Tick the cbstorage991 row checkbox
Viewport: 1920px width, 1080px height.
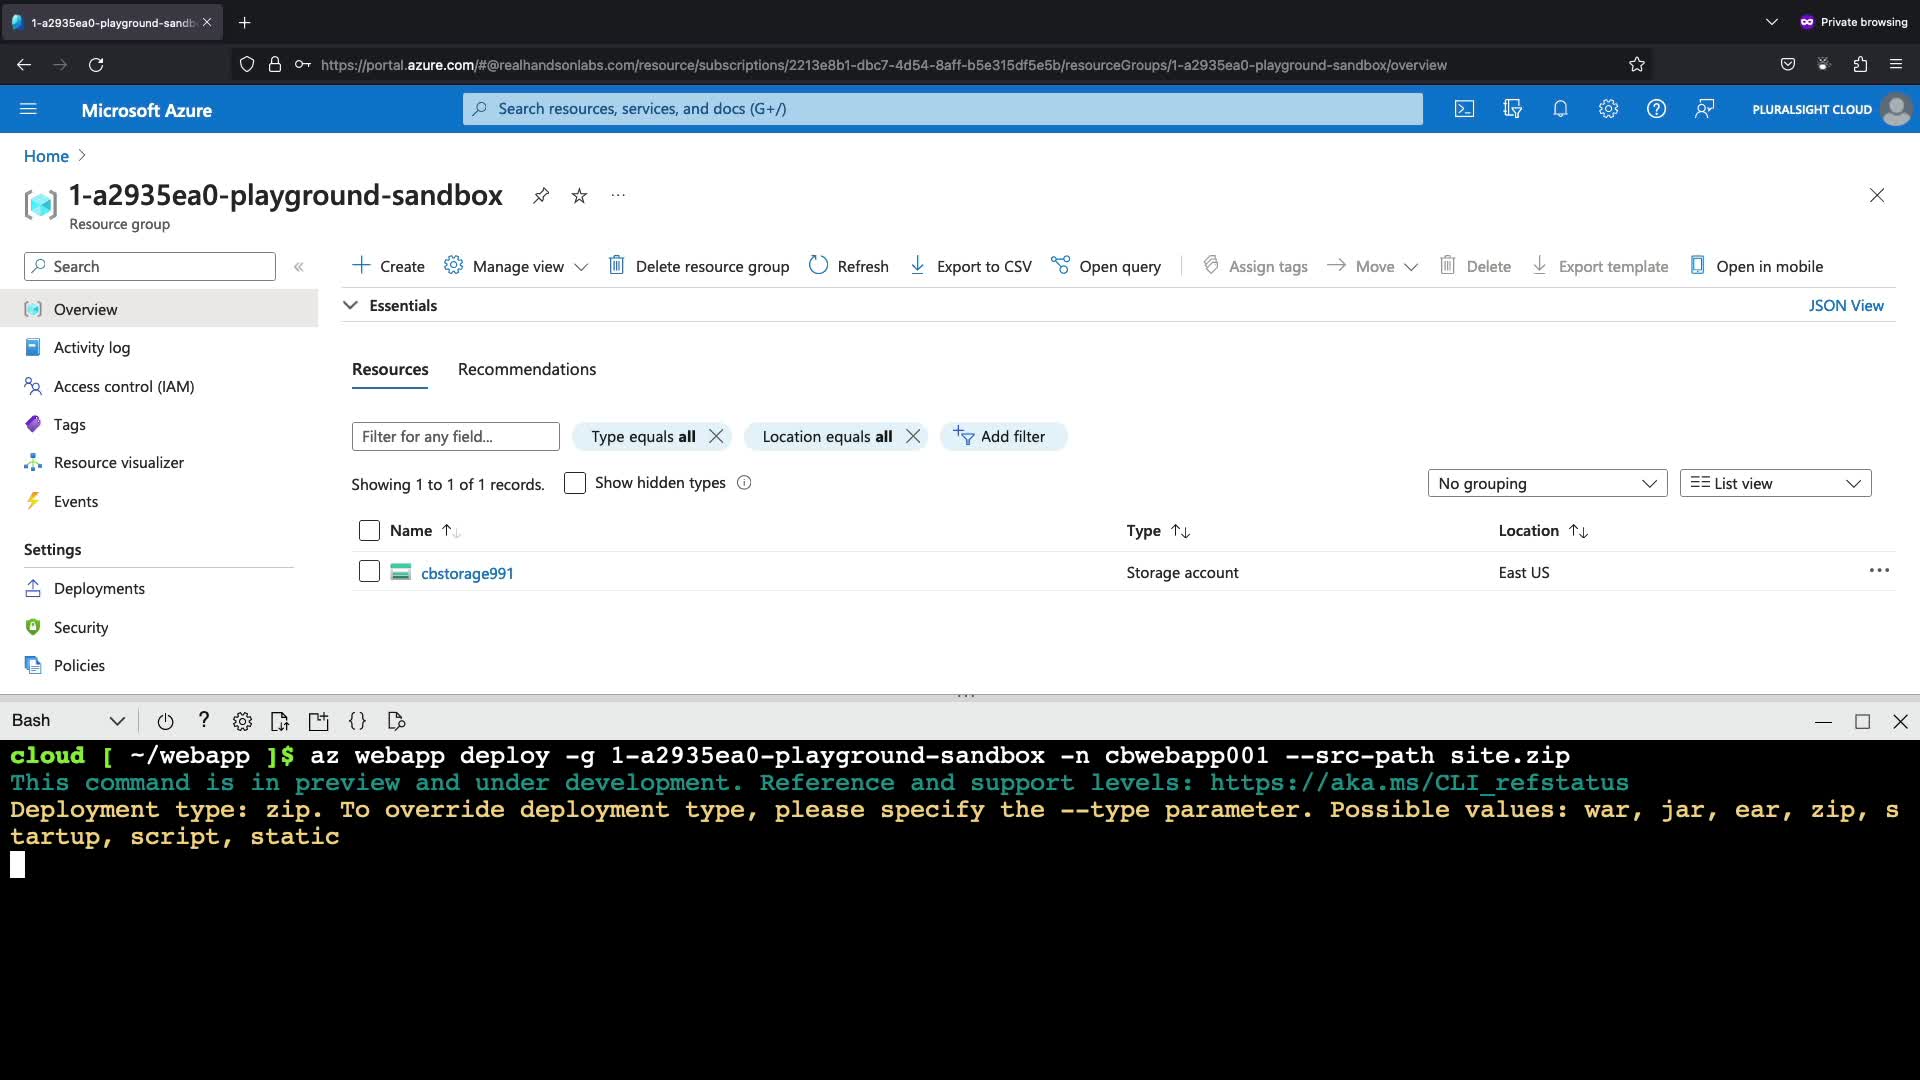(x=369, y=571)
